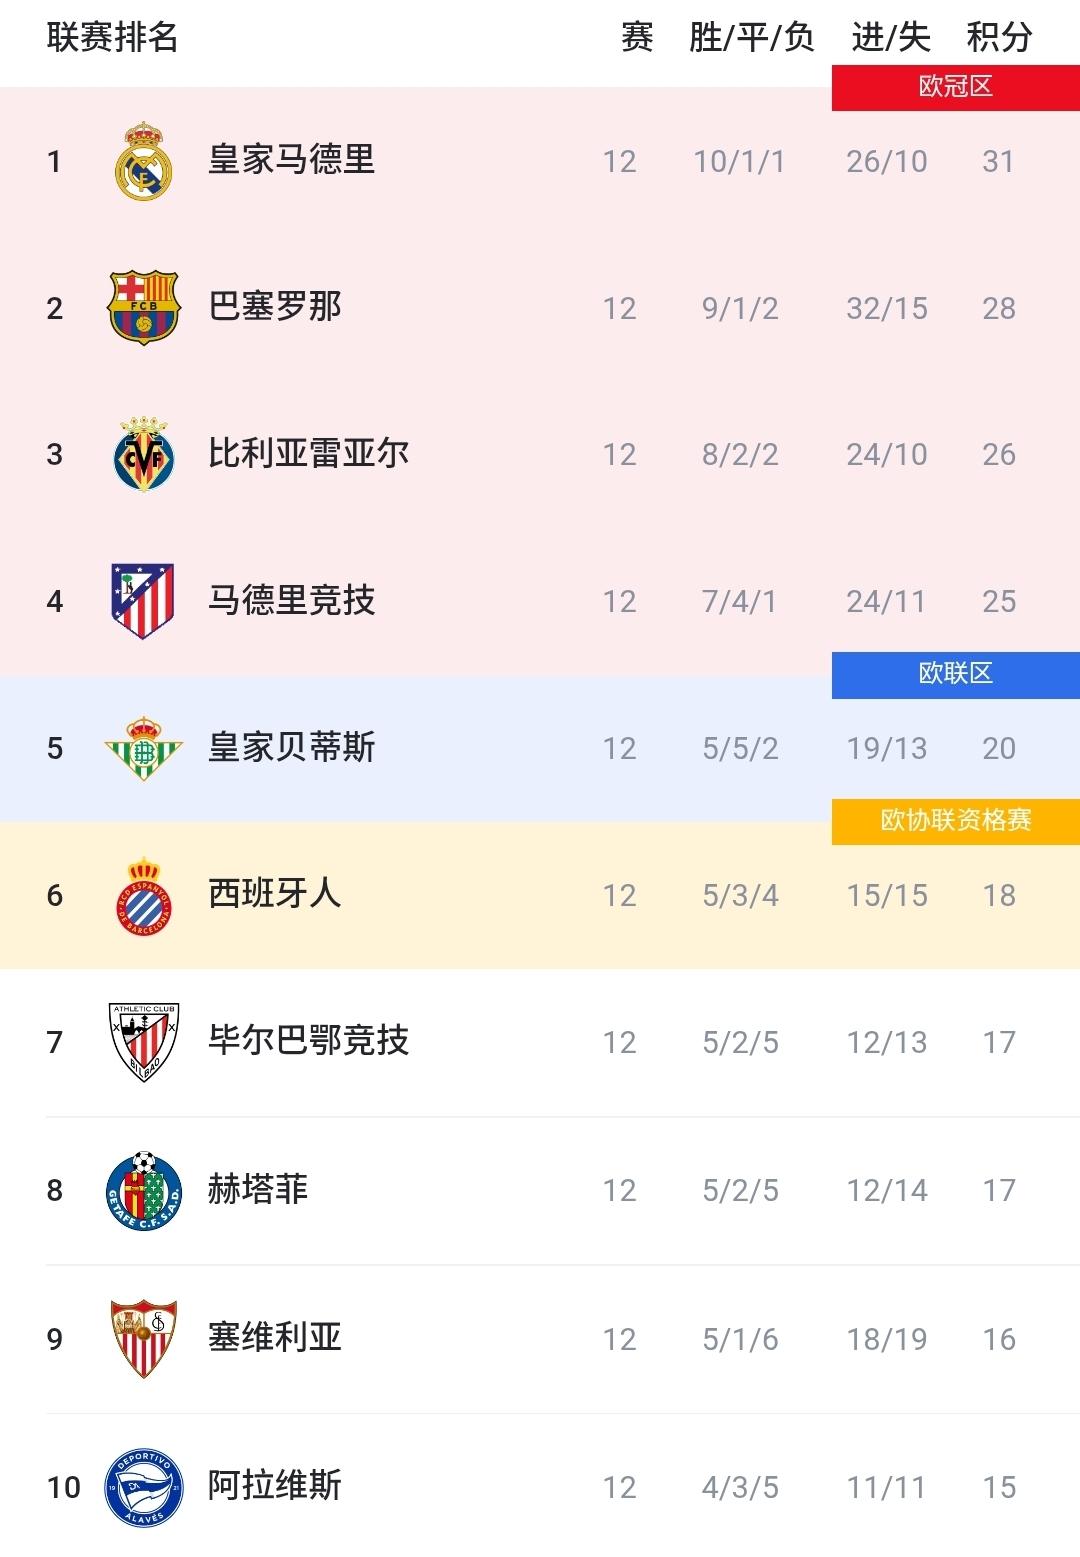Tap the Deportivo Alavés blue logo

(144, 1487)
